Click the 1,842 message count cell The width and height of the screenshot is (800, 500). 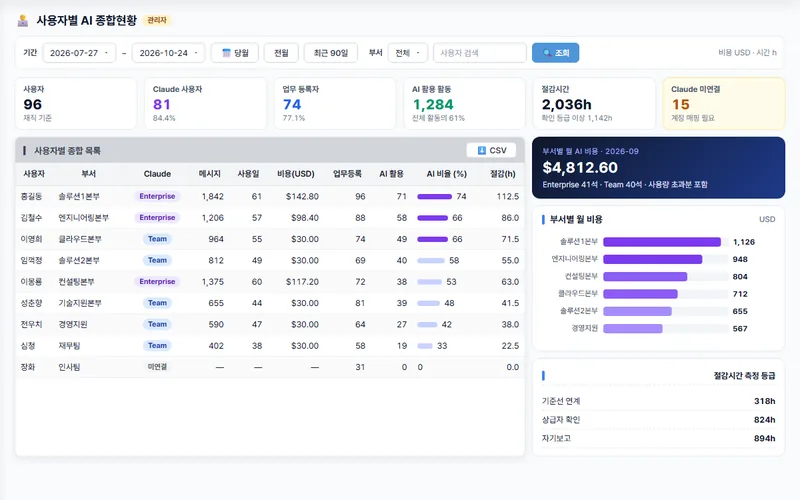[x=212, y=196]
